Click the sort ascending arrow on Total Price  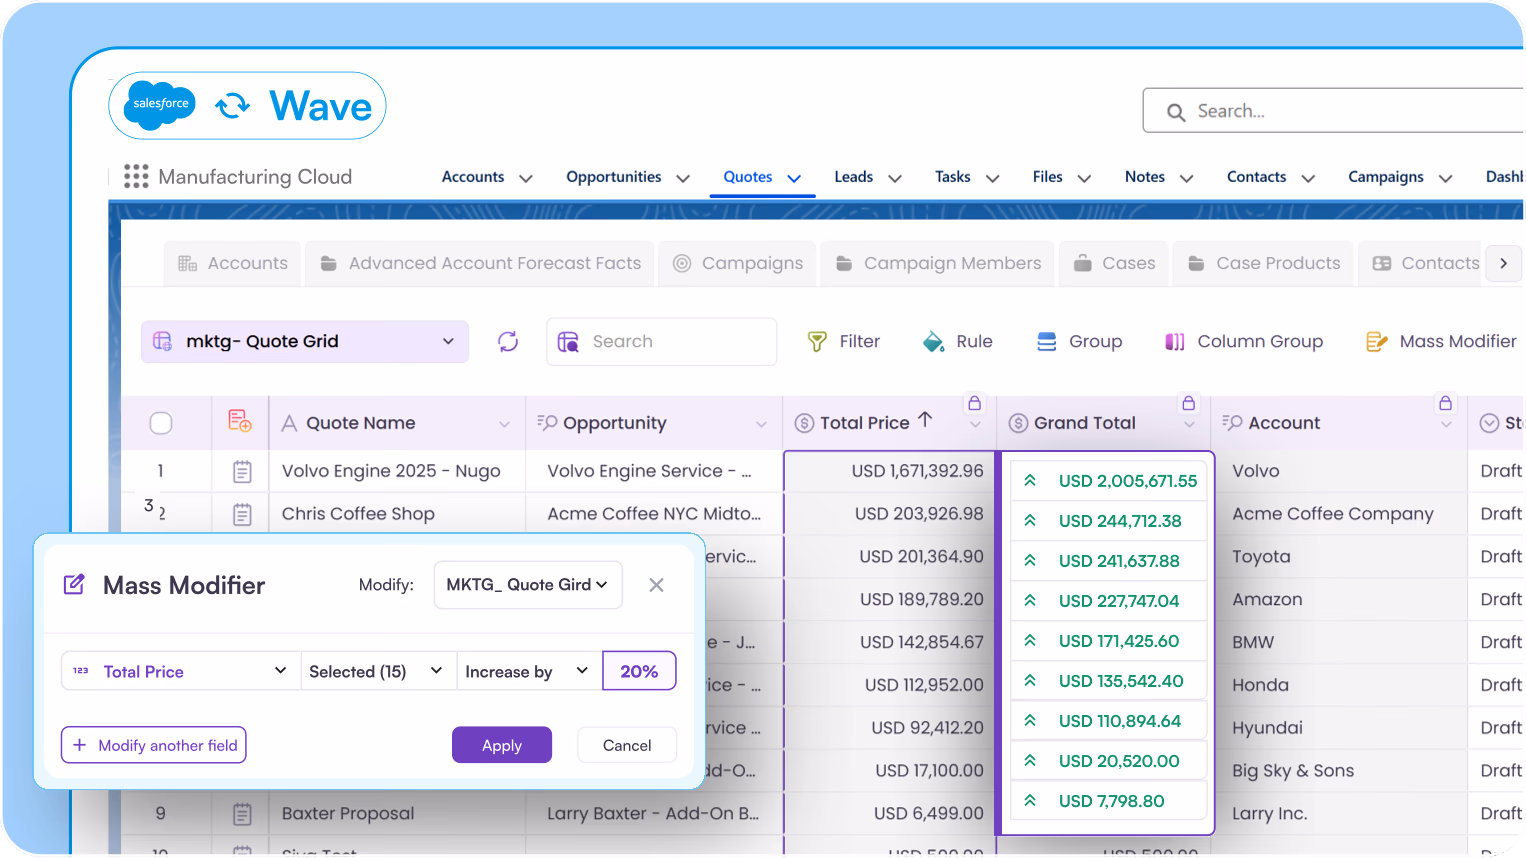pos(925,420)
